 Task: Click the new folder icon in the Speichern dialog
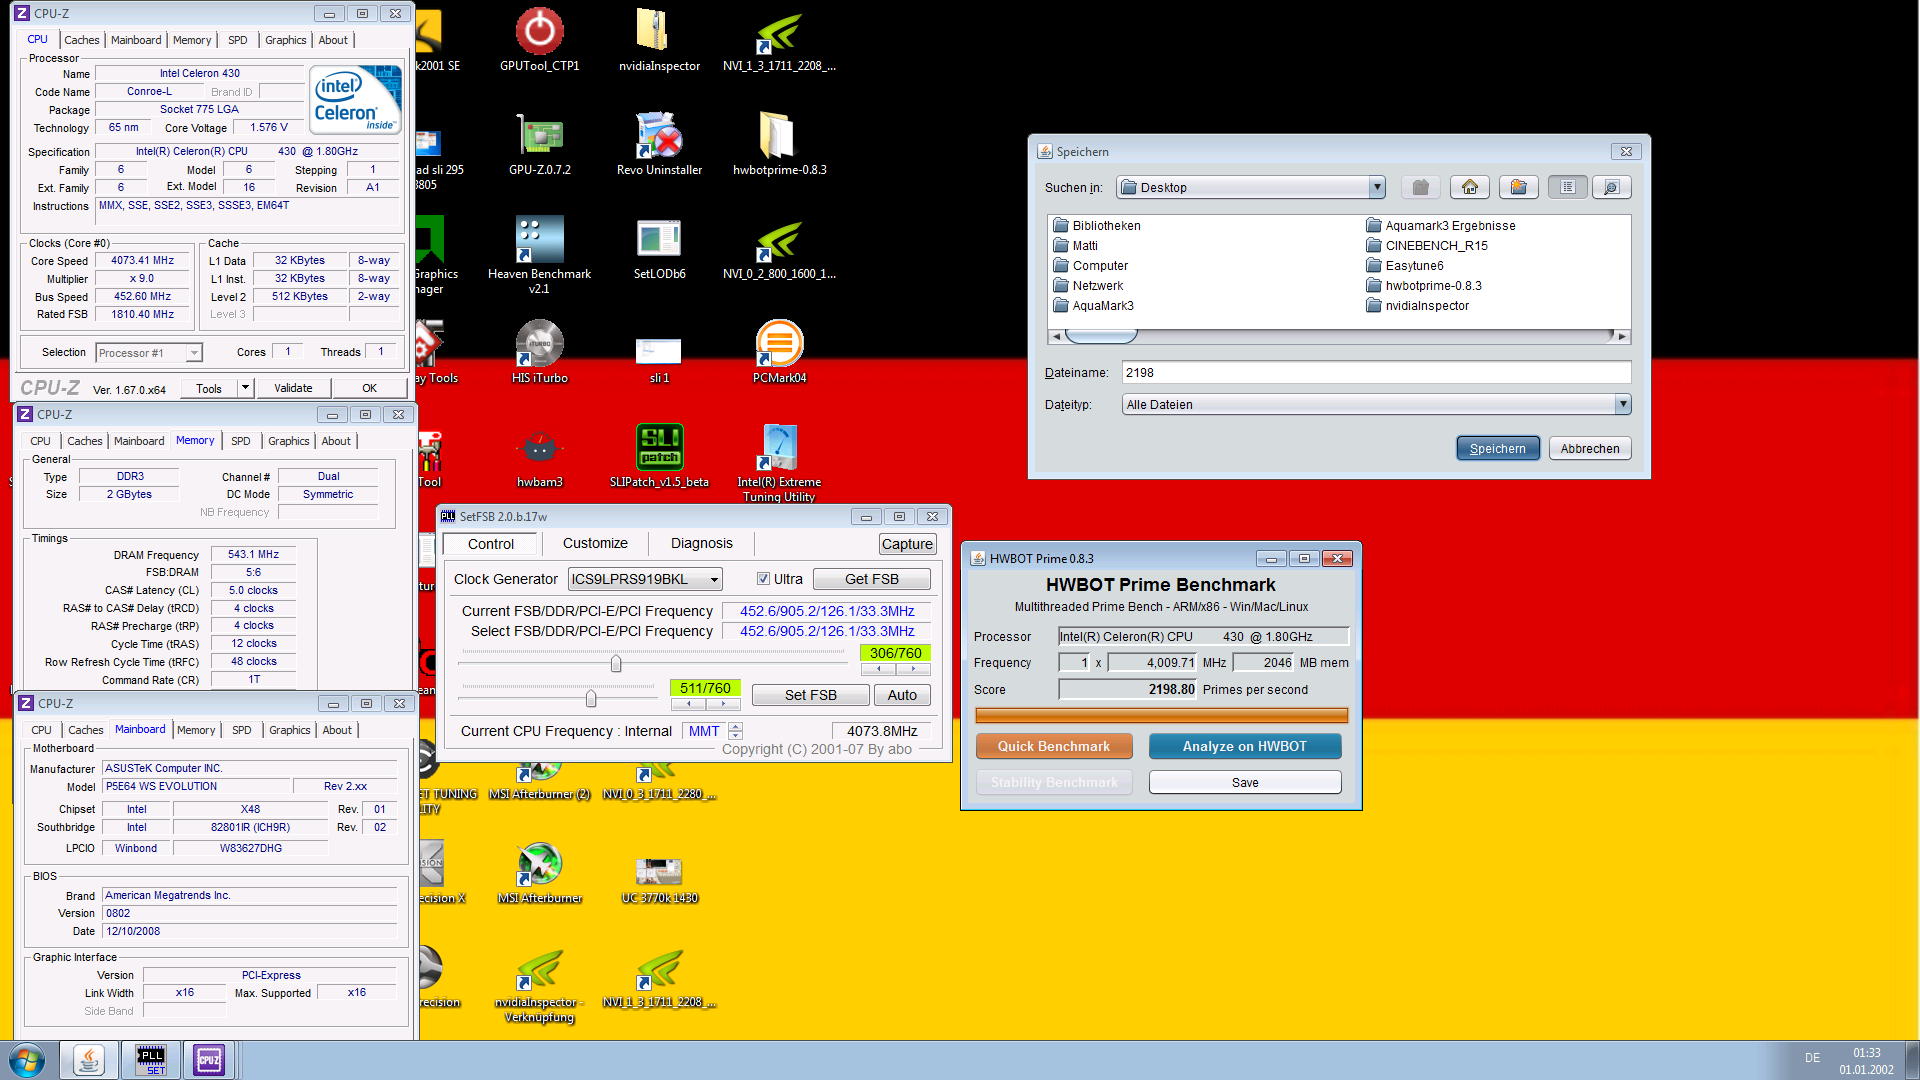[x=1519, y=187]
